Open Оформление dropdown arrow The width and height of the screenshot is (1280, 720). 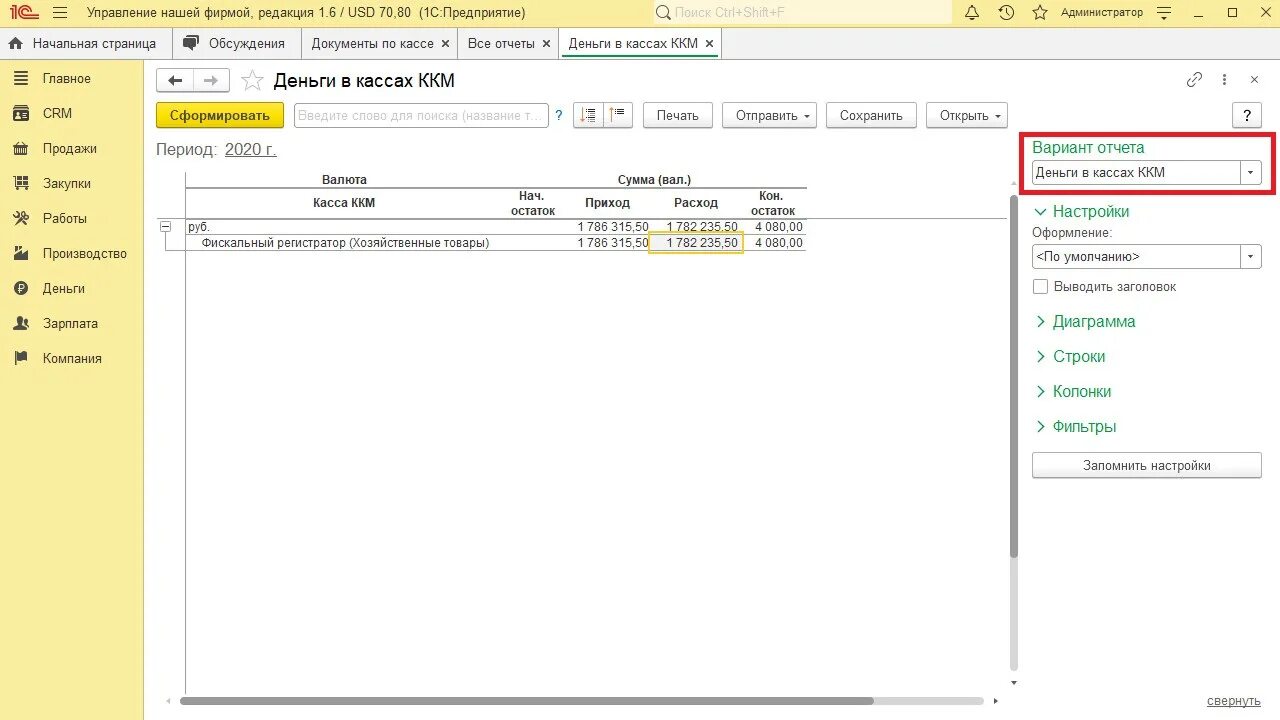click(1251, 257)
